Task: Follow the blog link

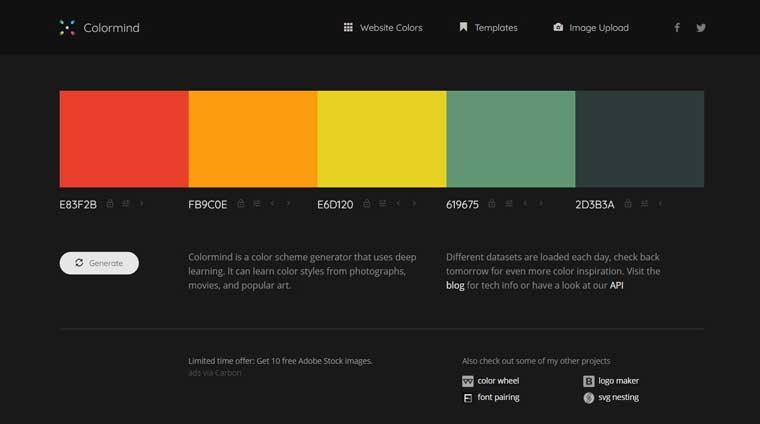Action: coord(455,285)
